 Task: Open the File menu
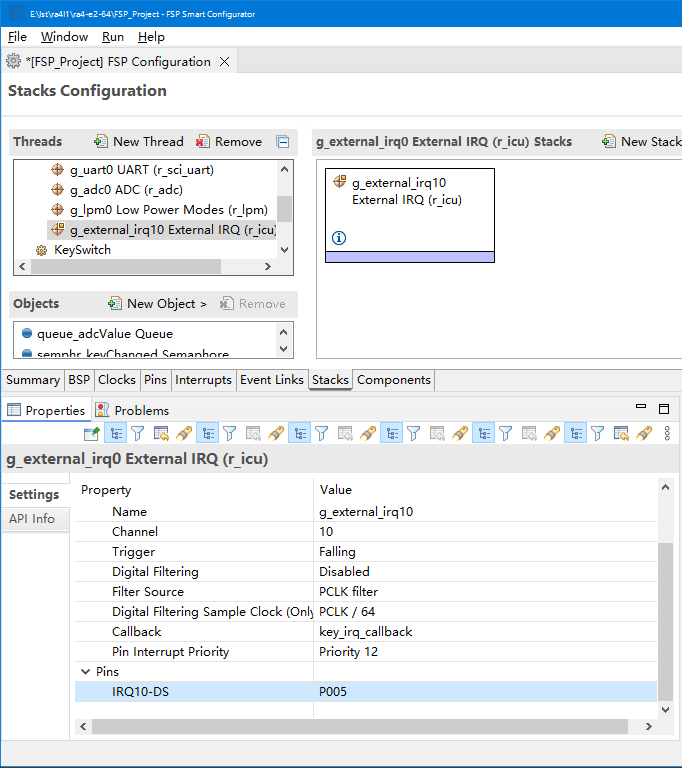click(x=17, y=37)
